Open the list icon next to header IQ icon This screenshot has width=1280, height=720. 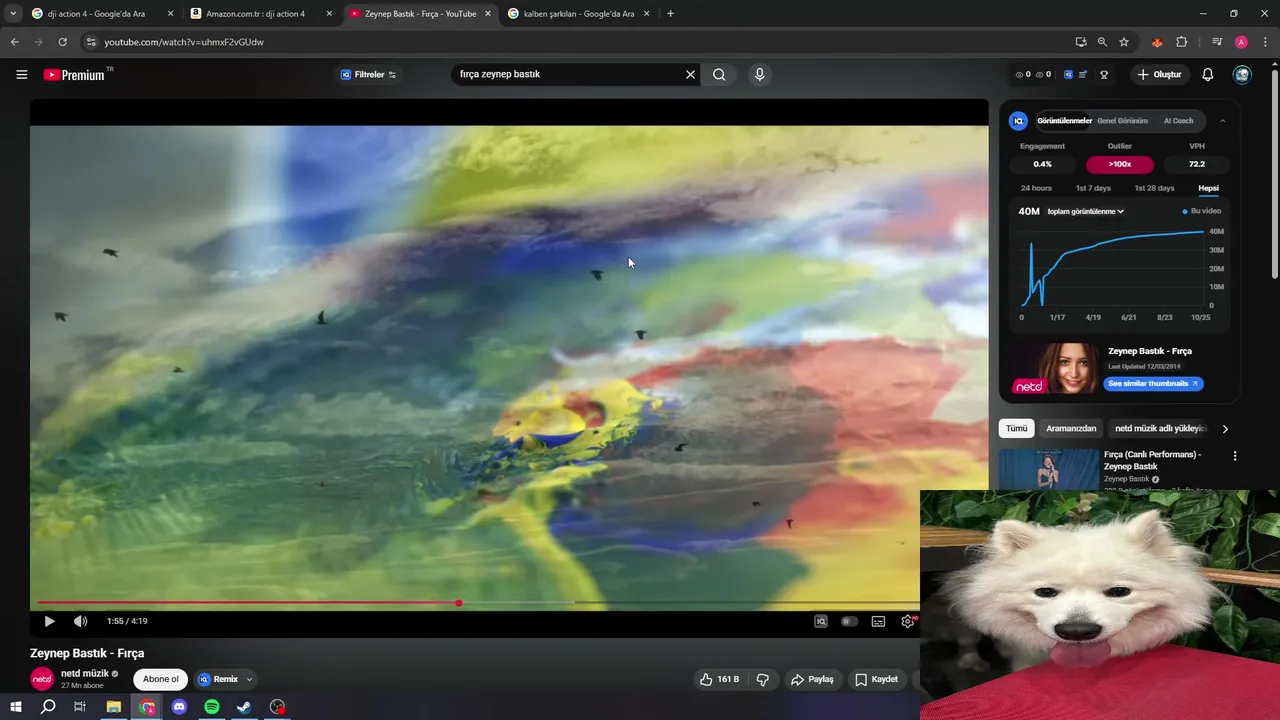click(1083, 74)
